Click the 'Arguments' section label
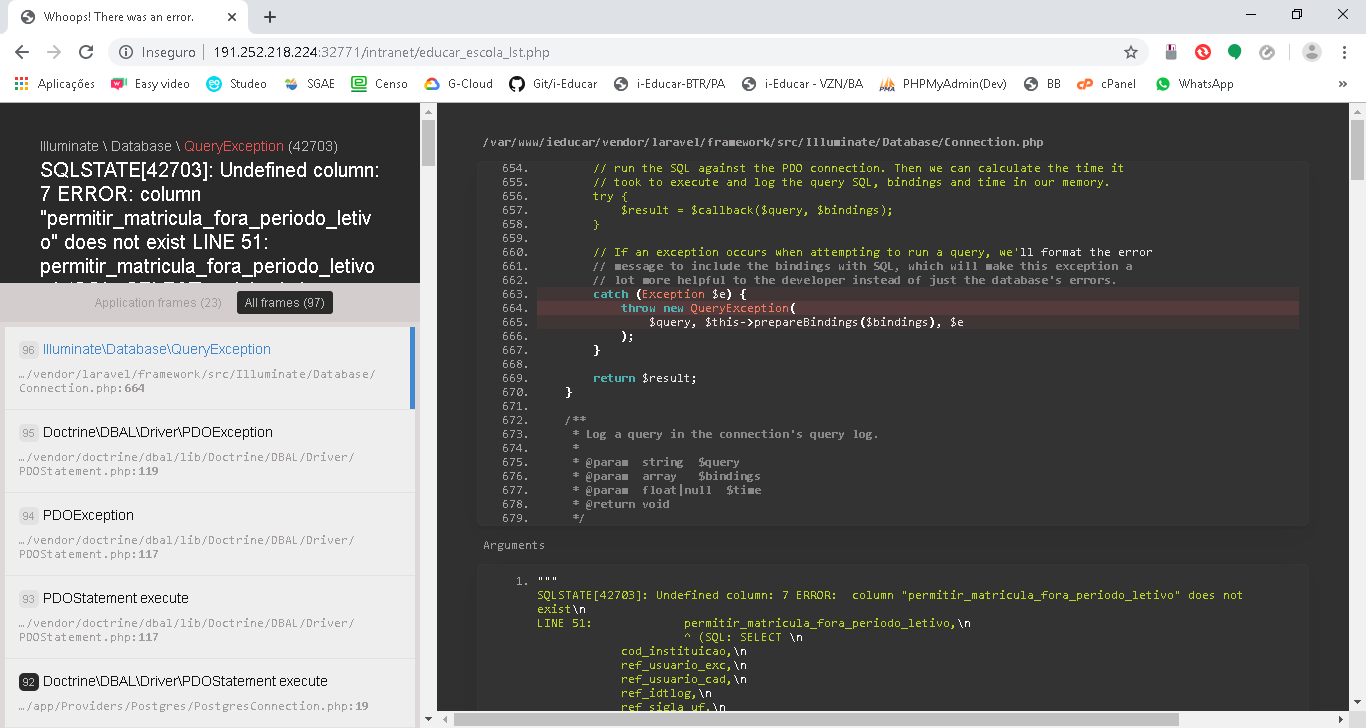This screenshot has width=1366, height=728. [514, 545]
